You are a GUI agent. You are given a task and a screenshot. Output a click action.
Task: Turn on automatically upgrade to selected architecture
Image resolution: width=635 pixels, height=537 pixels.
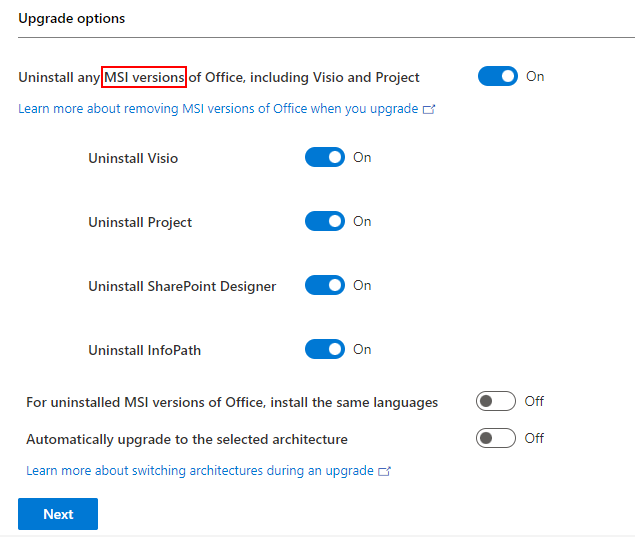tap(496, 438)
